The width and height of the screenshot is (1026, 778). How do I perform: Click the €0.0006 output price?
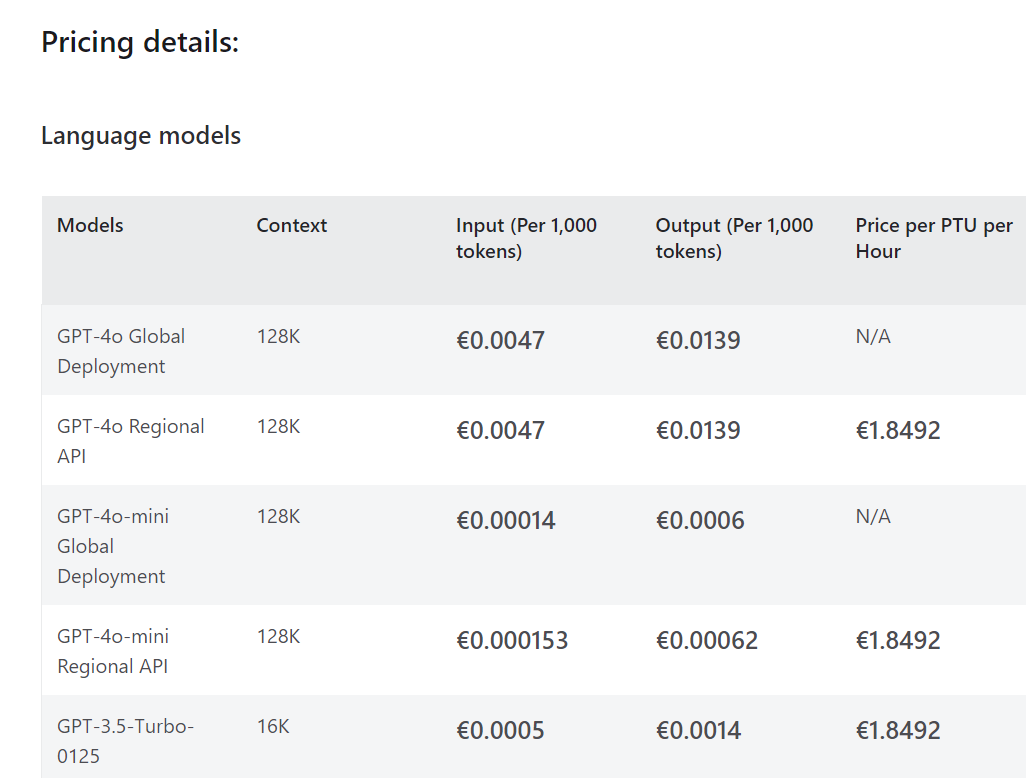[x=700, y=521]
